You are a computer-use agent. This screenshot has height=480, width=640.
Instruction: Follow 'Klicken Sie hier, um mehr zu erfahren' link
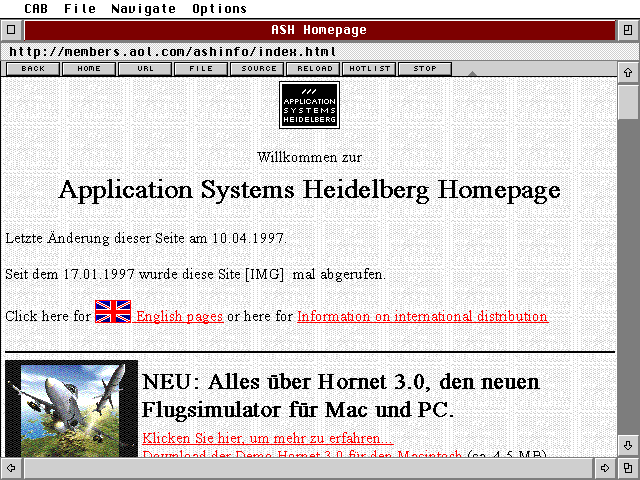coord(268,438)
